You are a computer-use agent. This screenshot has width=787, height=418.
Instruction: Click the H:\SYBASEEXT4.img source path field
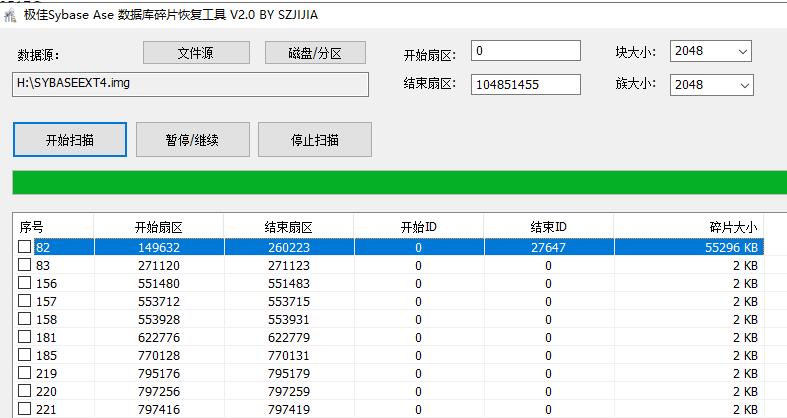190,84
